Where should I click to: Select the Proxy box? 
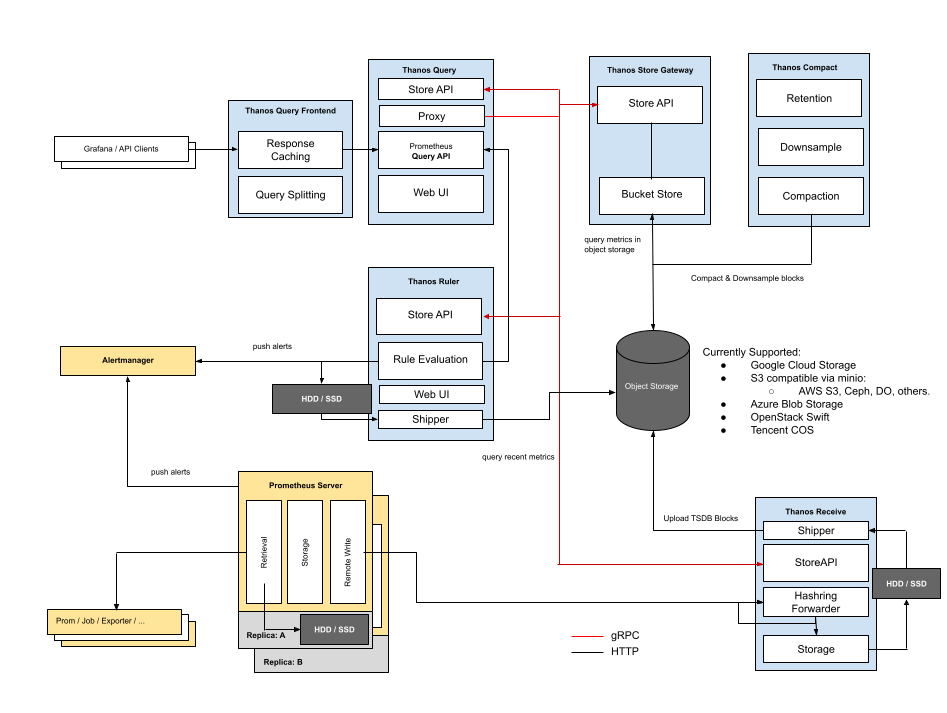(x=431, y=116)
